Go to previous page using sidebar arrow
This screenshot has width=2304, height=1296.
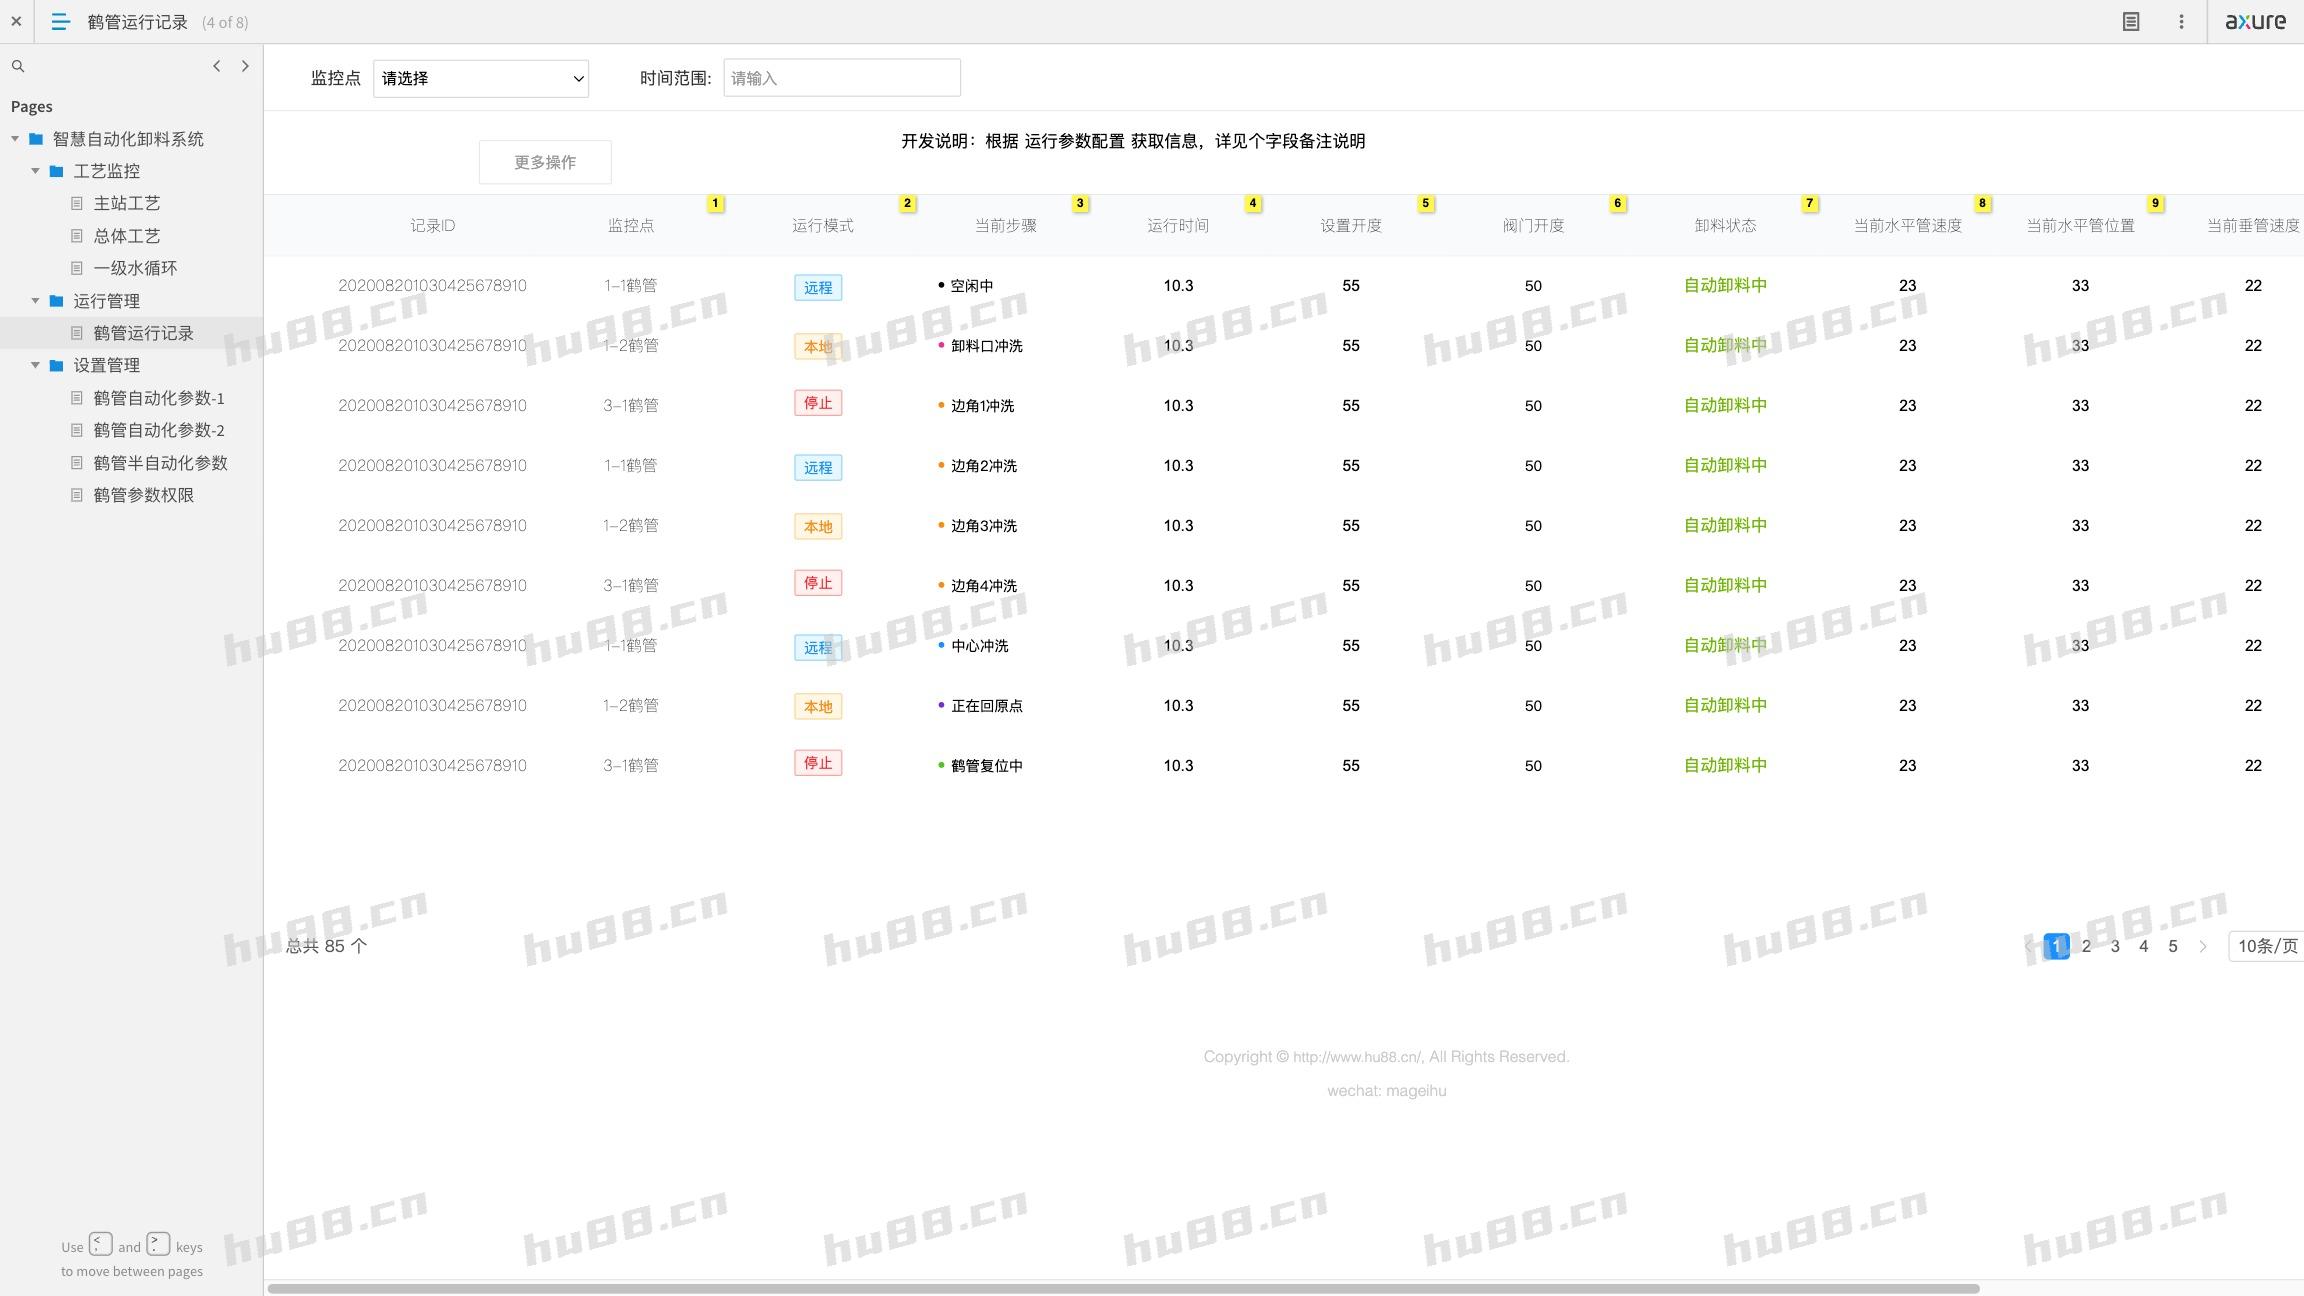click(216, 66)
